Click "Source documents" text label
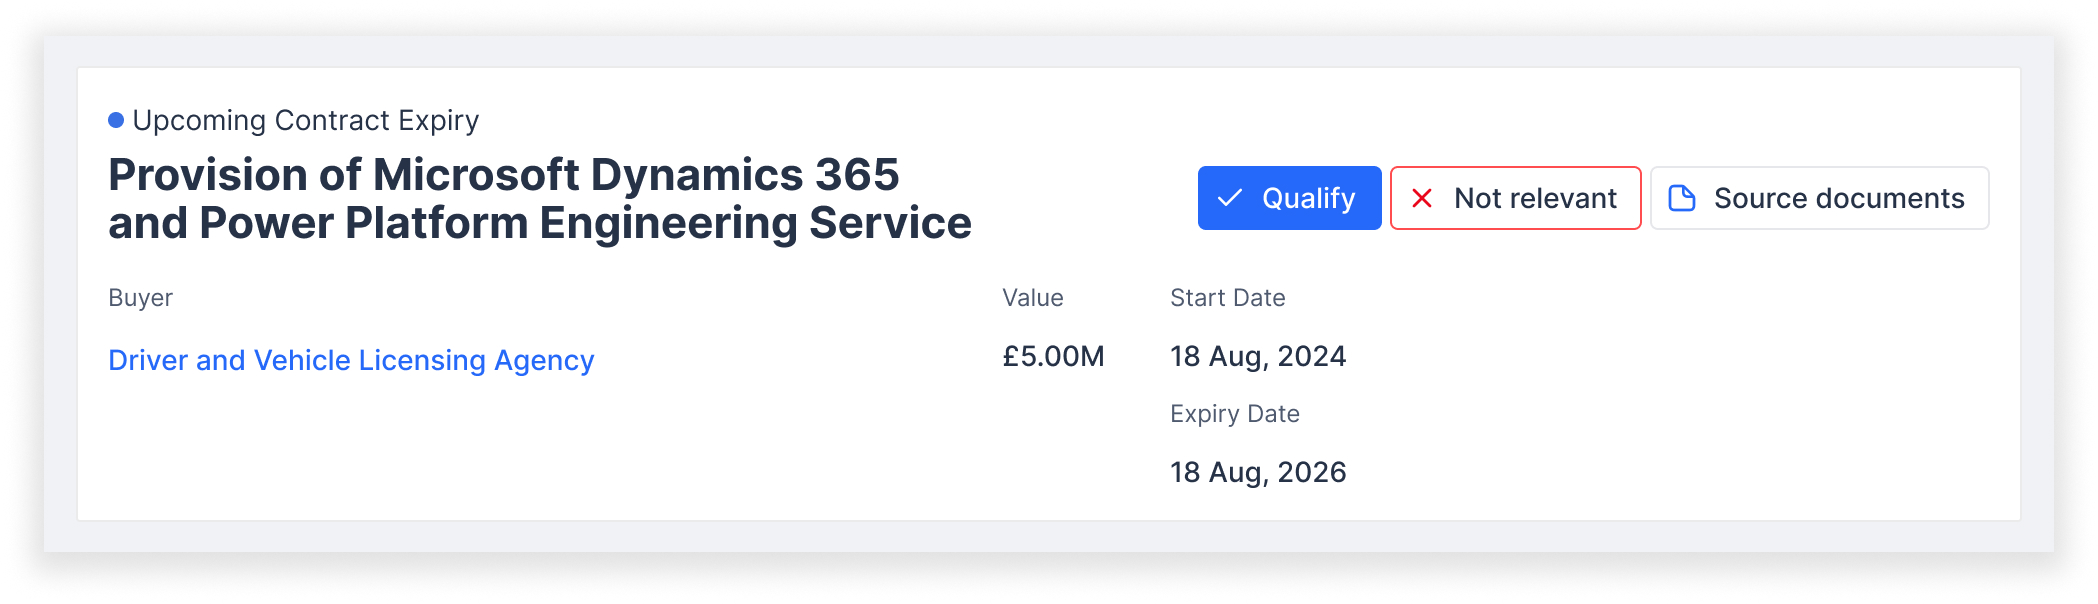This screenshot has width=2098, height=604. point(1839,198)
